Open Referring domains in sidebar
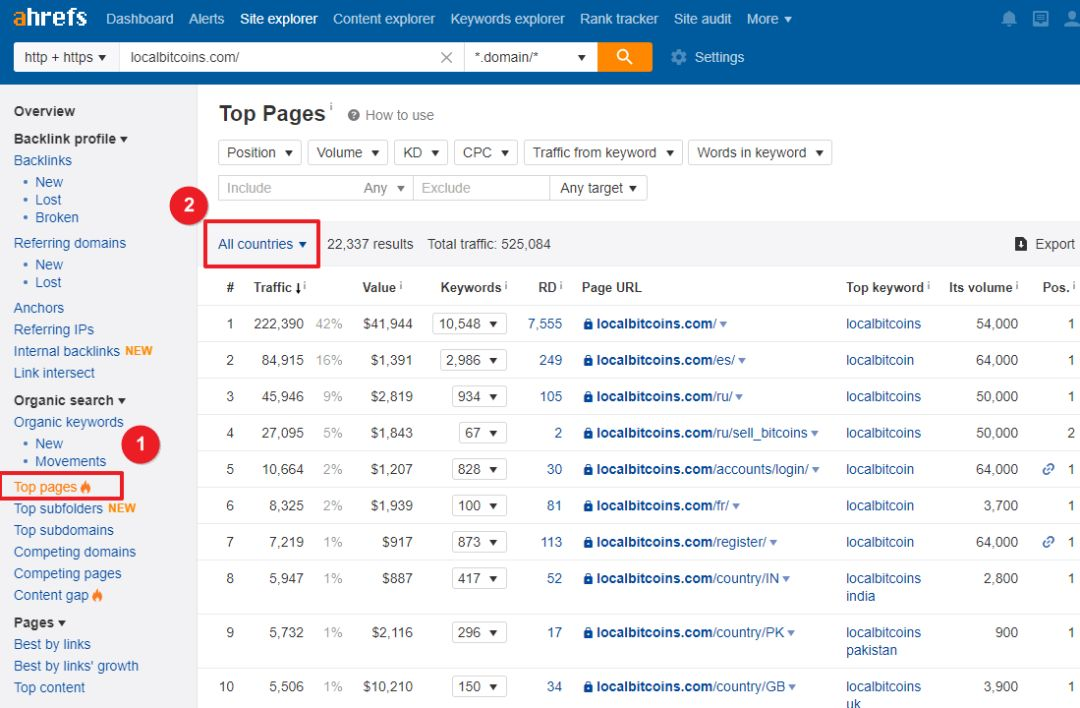The height and width of the screenshot is (708, 1080). (70, 243)
